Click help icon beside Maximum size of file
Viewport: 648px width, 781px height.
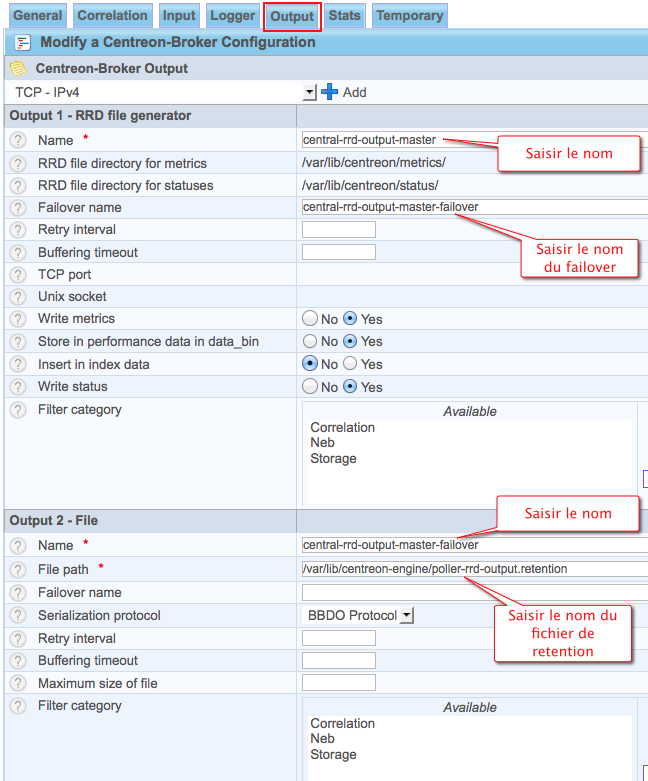pyautogui.click(x=17, y=684)
